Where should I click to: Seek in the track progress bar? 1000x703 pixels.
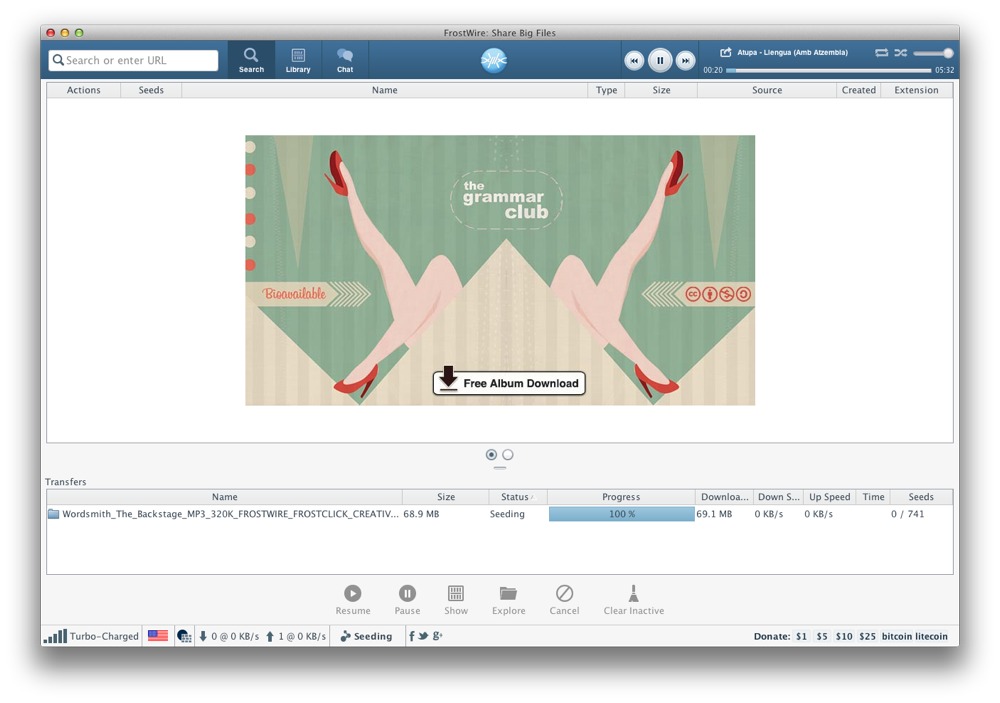[x=828, y=70]
